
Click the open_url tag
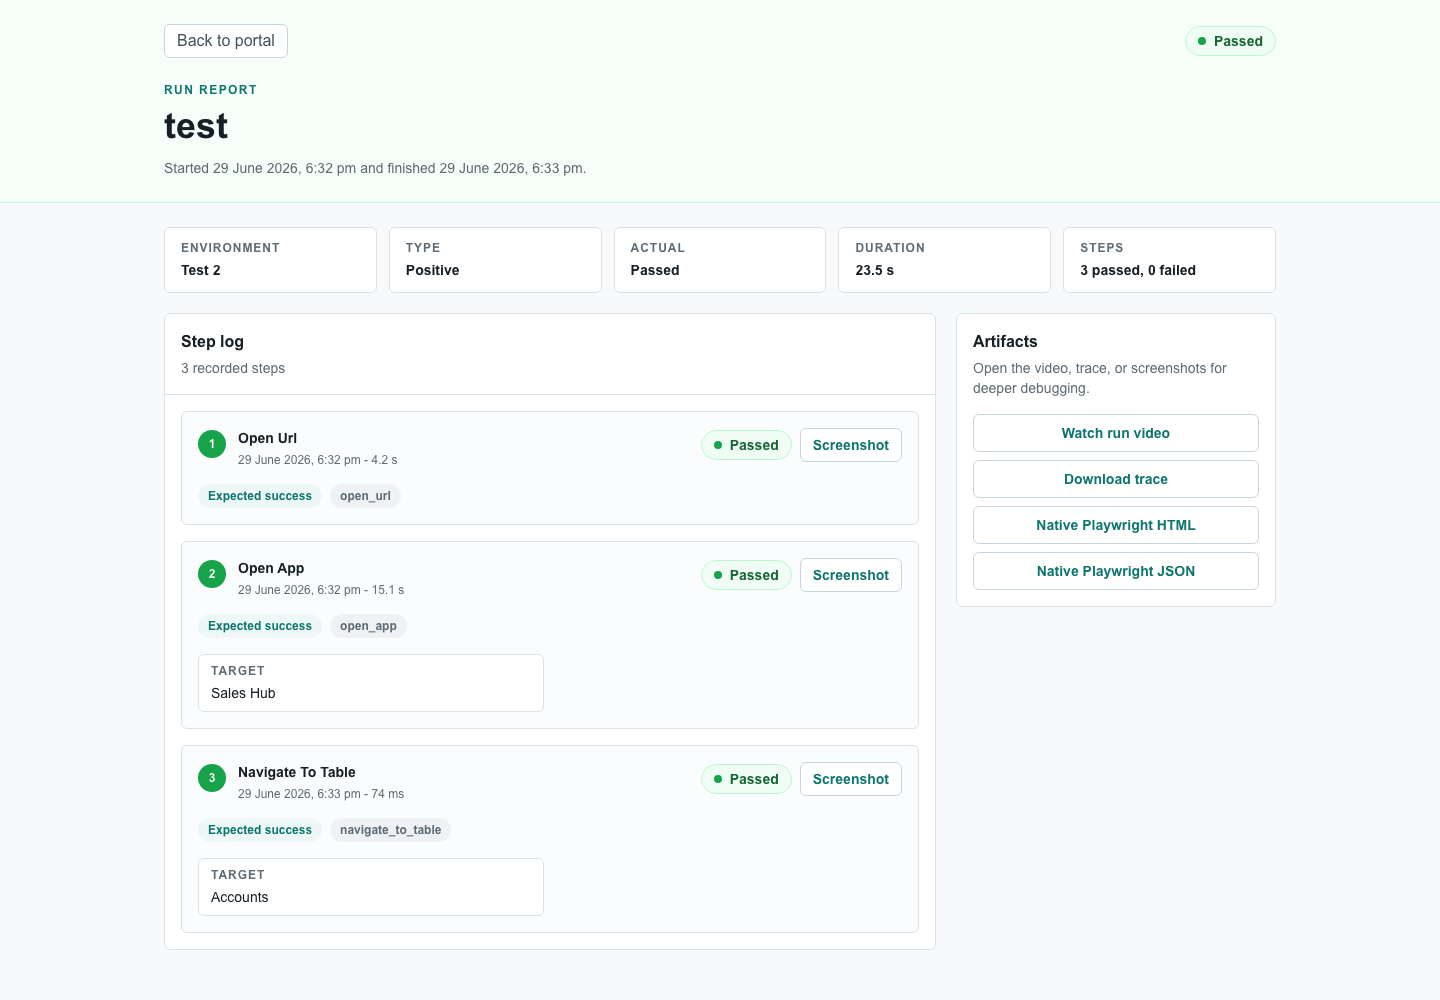tap(365, 496)
